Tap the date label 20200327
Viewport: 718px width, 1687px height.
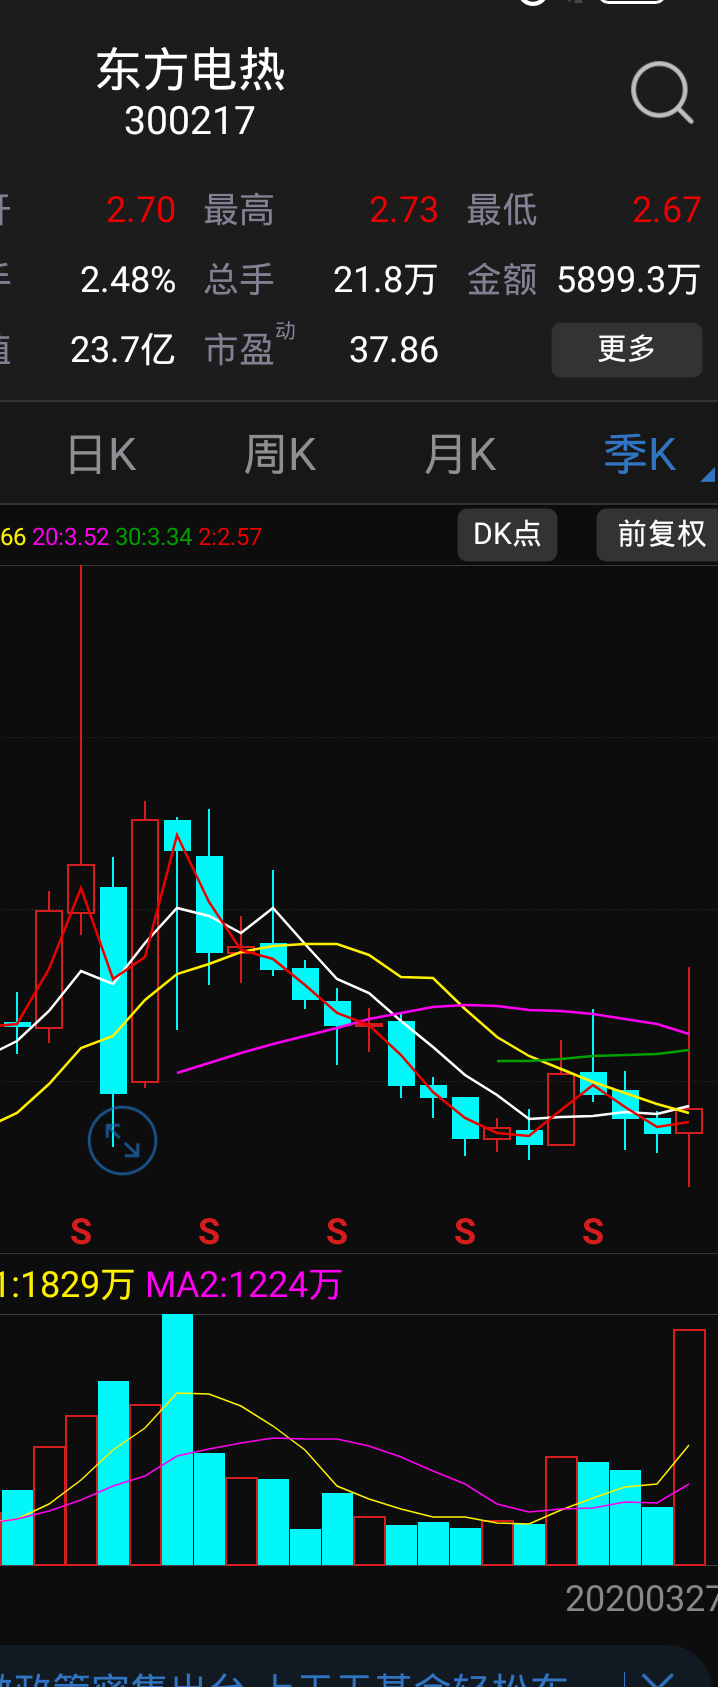pos(641,1599)
